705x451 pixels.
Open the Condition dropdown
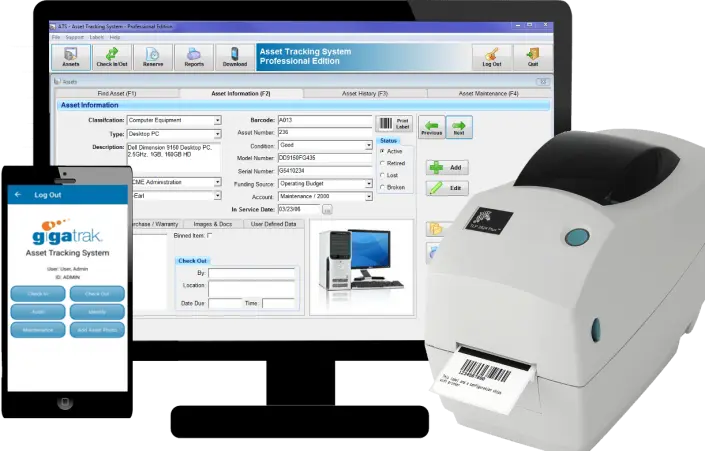click(x=369, y=146)
